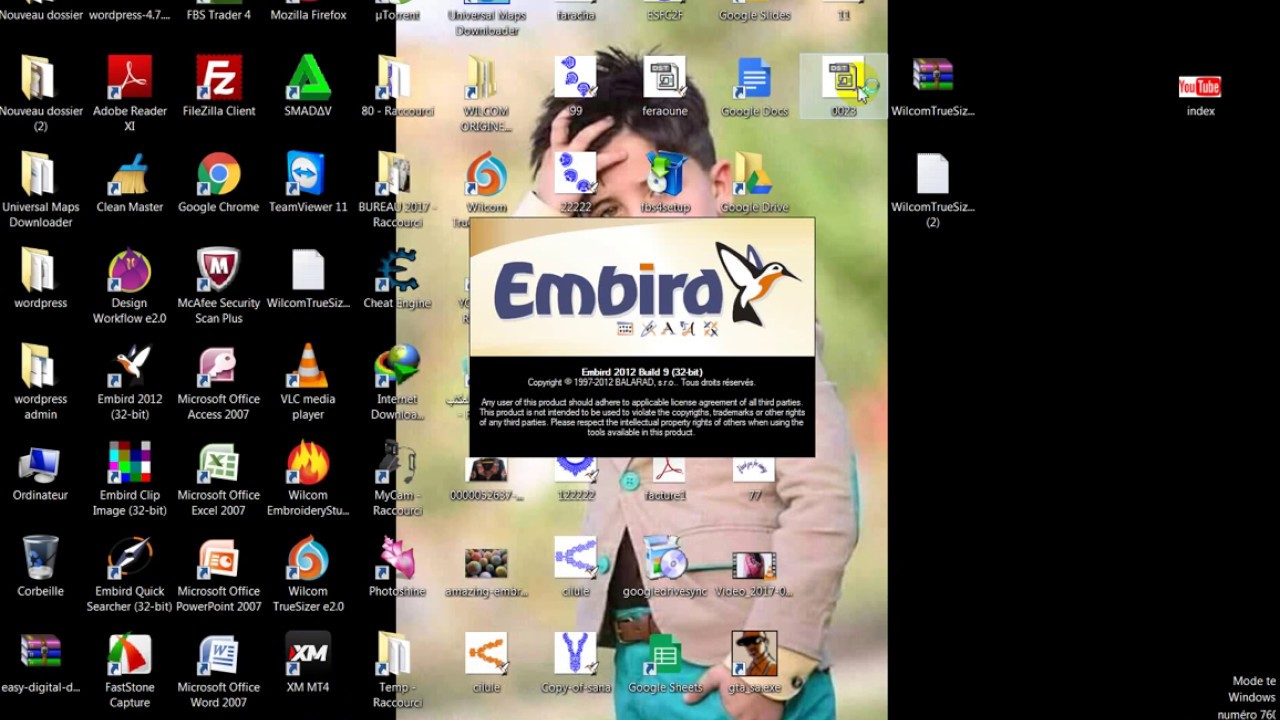1280x720 pixels.
Task: Open the Google Drive folder icon
Action: tap(754, 183)
